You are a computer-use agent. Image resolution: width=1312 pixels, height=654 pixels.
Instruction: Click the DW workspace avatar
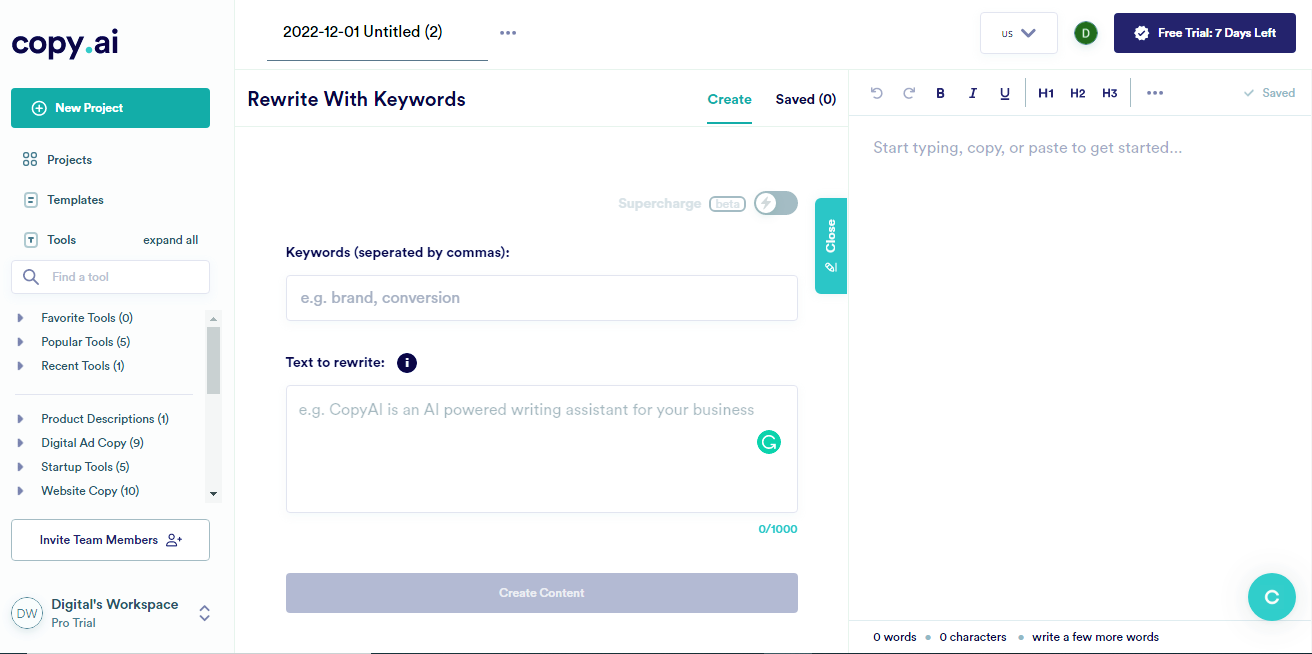[x=27, y=613]
